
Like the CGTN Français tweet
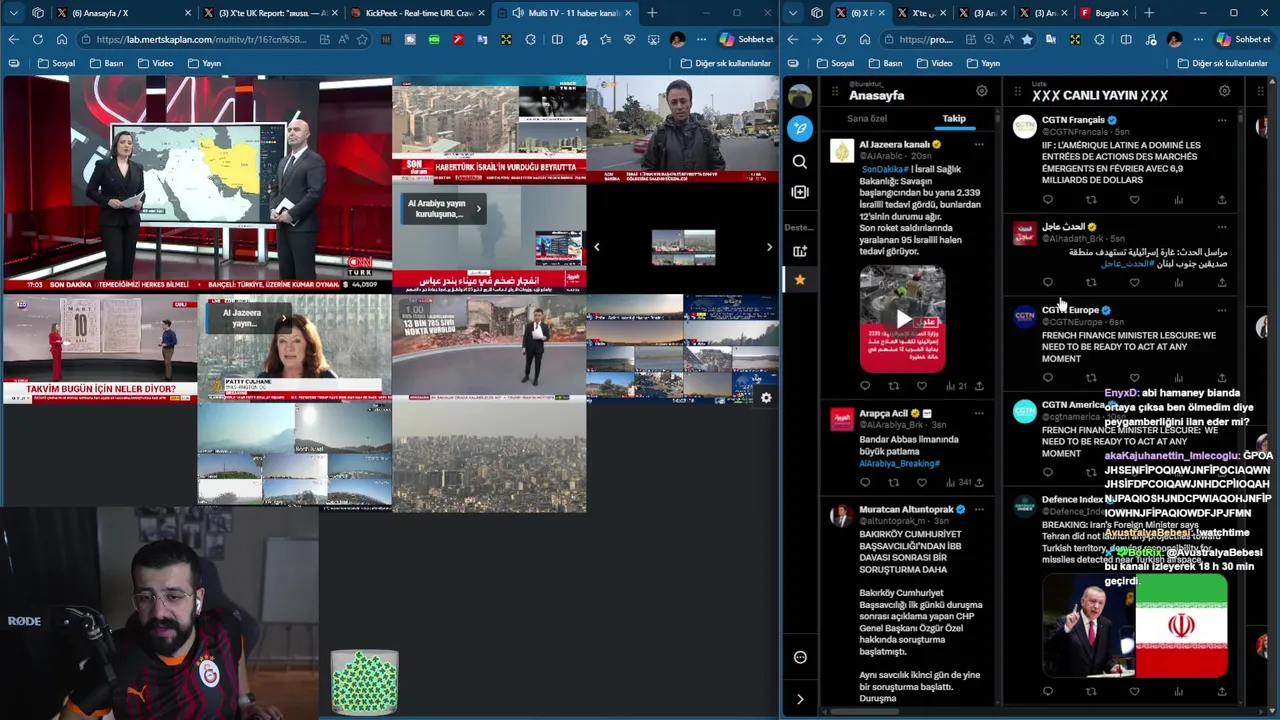tap(1134, 200)
